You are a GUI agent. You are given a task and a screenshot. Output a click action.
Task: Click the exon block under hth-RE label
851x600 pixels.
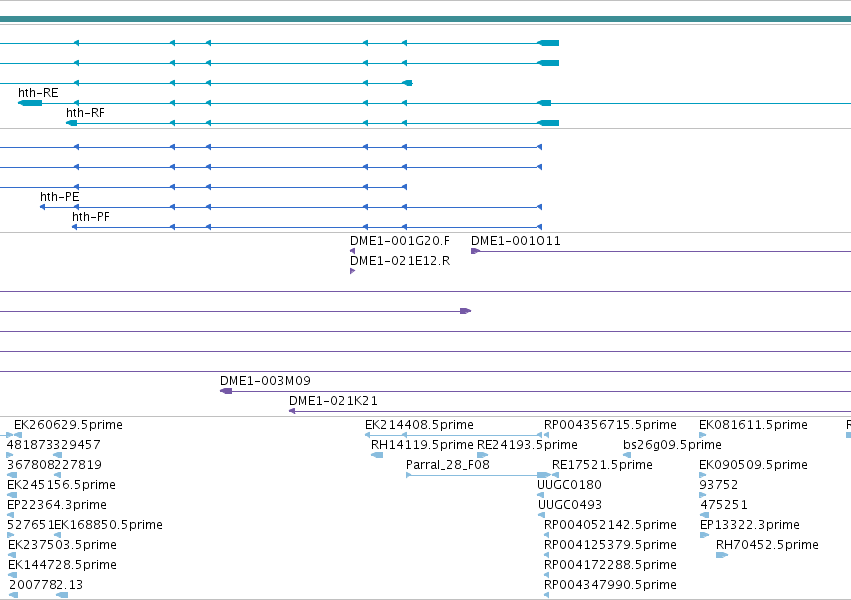[x=30, y=103]
